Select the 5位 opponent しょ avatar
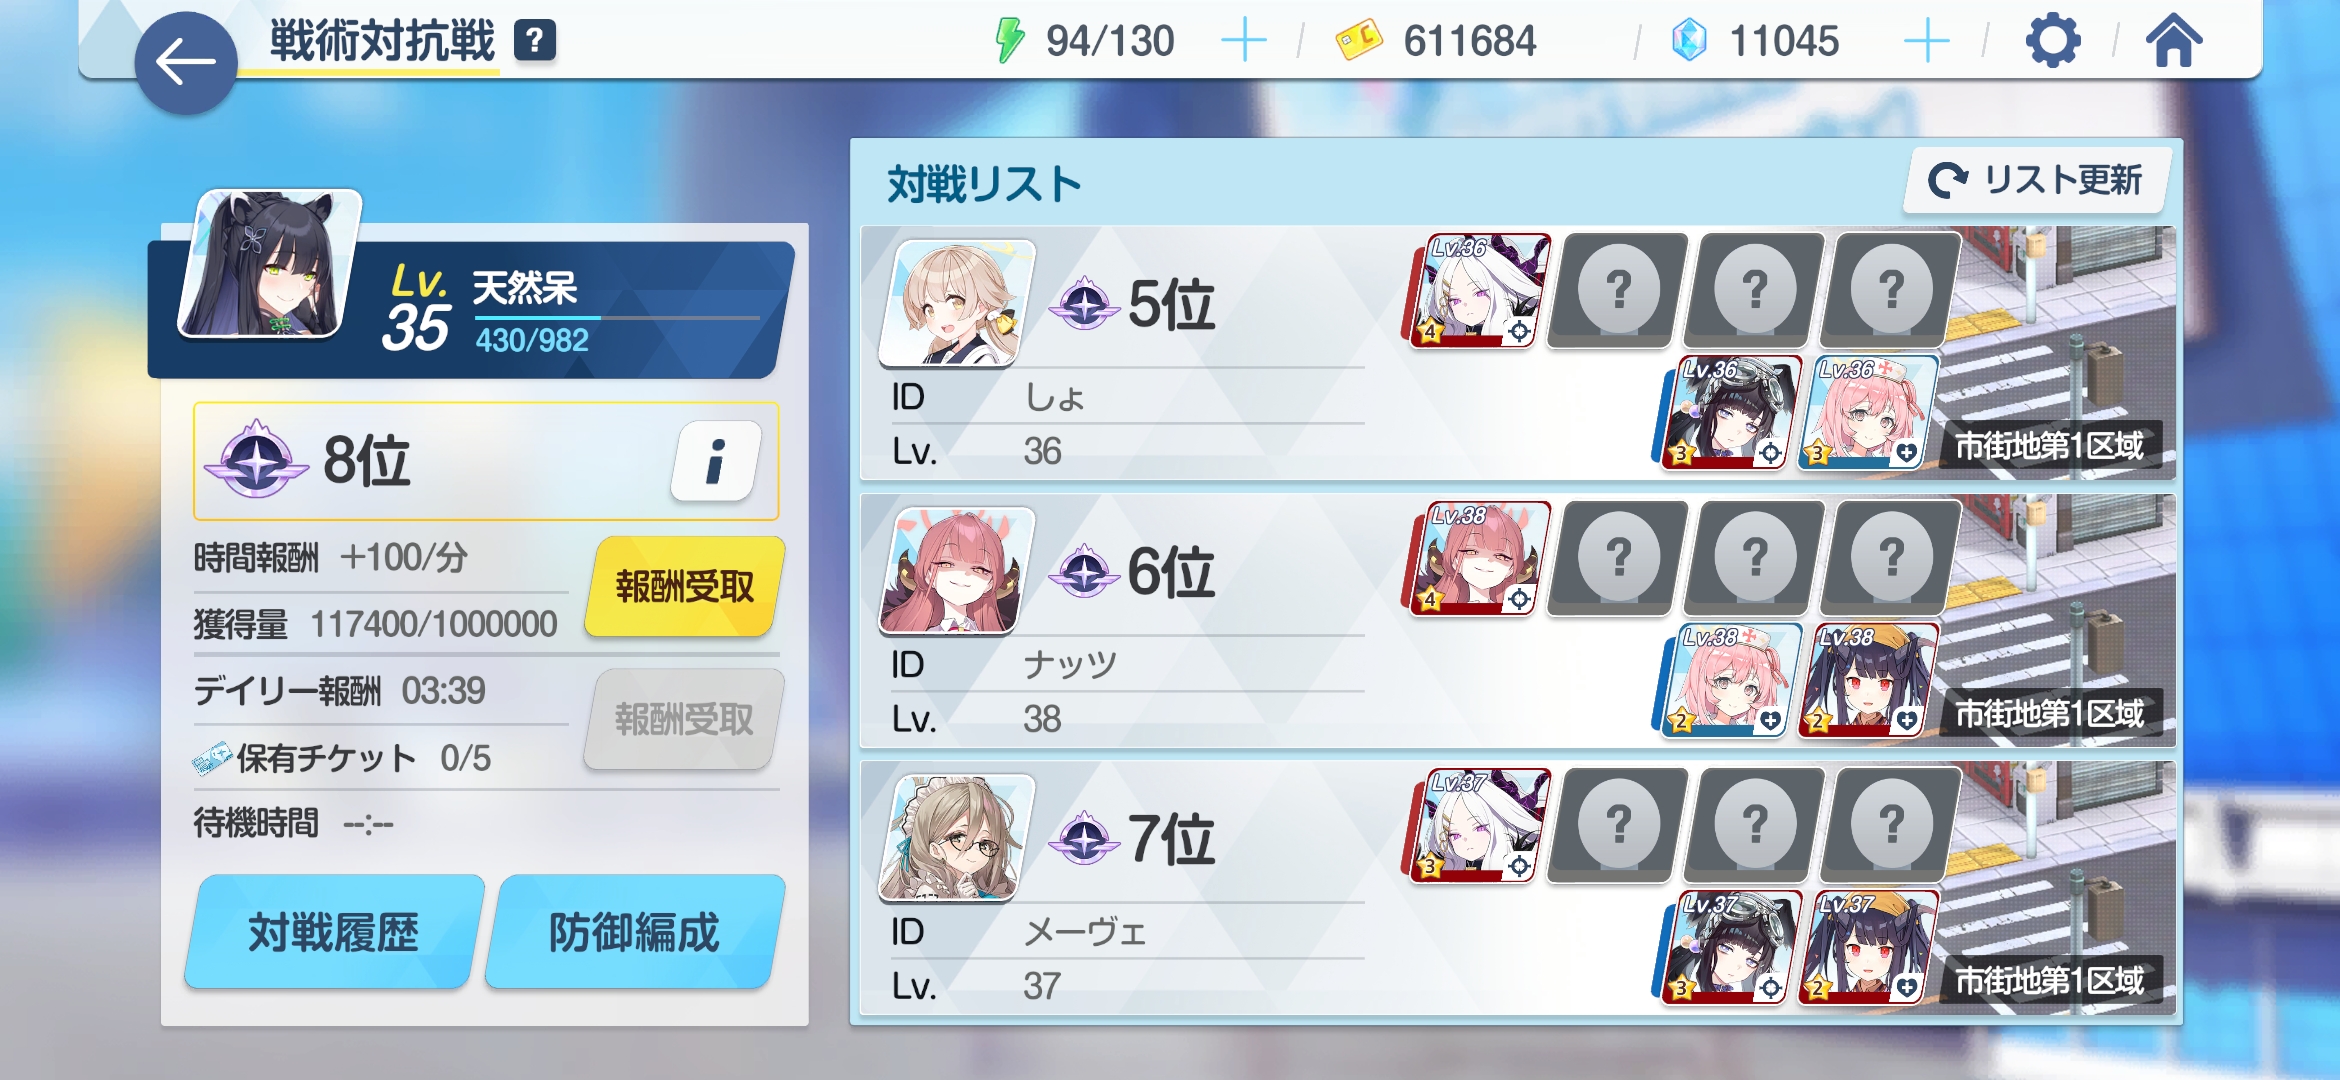Image resolution: width=2340 pixels, height=1080 pixels. click(957, 303)
